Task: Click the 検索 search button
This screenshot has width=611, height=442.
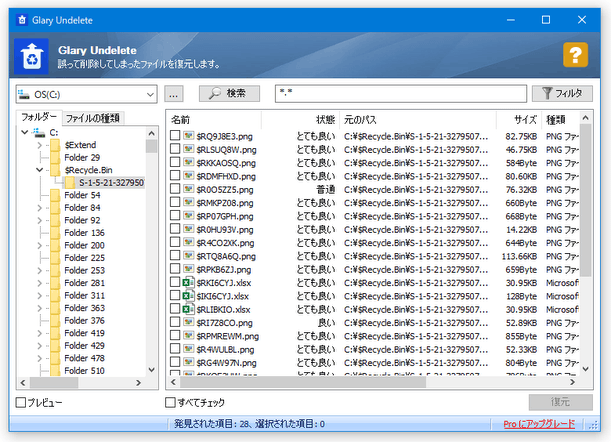Action: point(229,94)
